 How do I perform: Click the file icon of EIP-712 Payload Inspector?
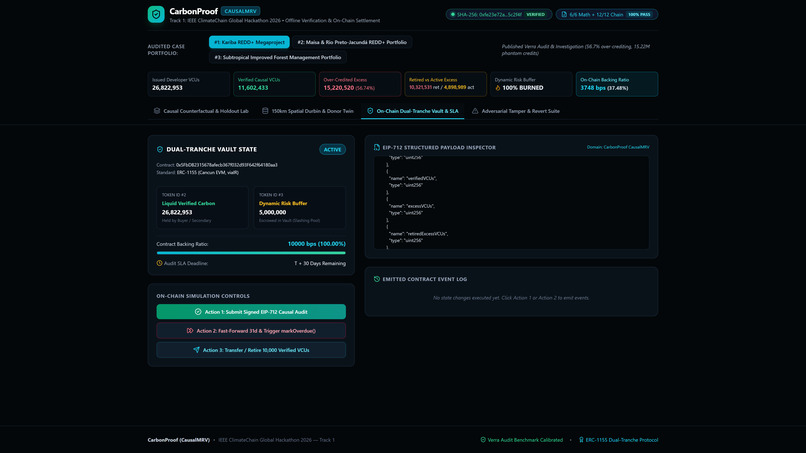click(377, 147)
